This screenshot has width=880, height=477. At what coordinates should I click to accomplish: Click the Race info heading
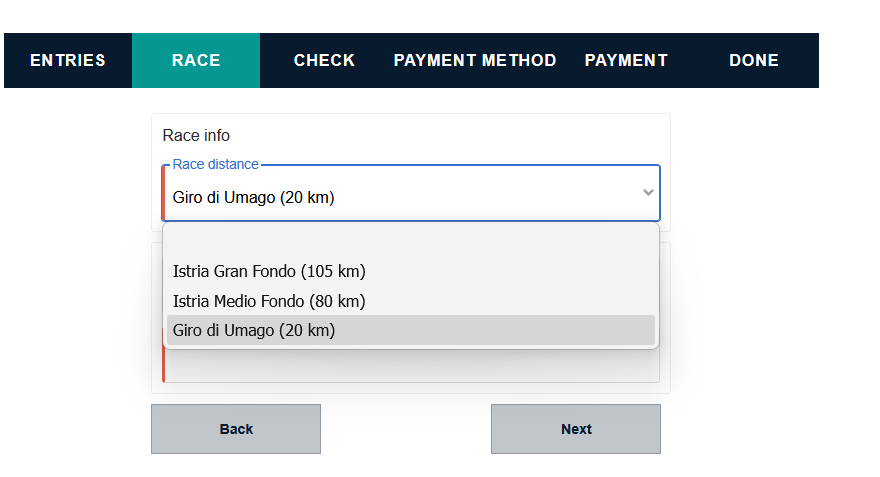click(x=196, y=135)
